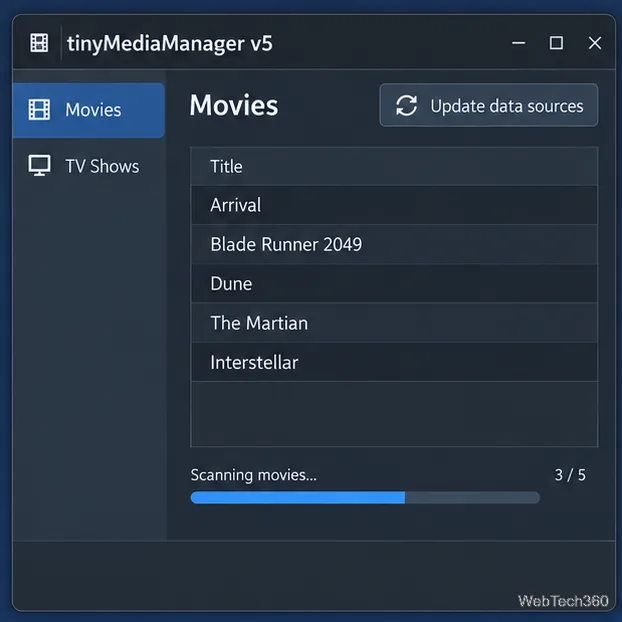Screen dimensions: 622x622
Task: Open the Movies sidebar tab
Action: click(x=88, y=110)
